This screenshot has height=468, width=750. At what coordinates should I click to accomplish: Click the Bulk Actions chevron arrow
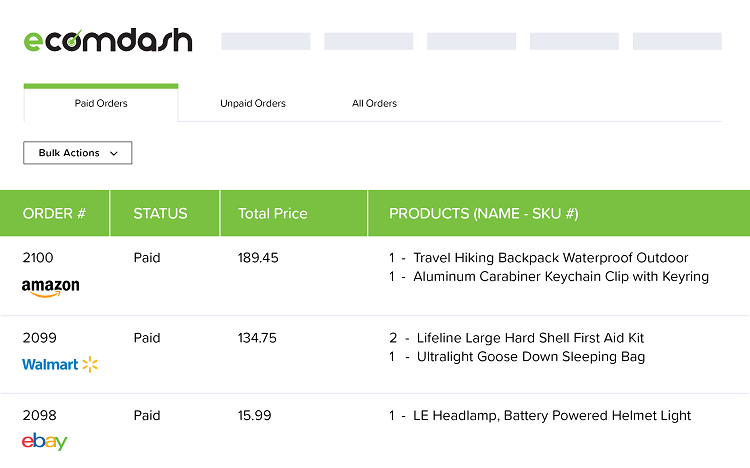click(114, 154)
